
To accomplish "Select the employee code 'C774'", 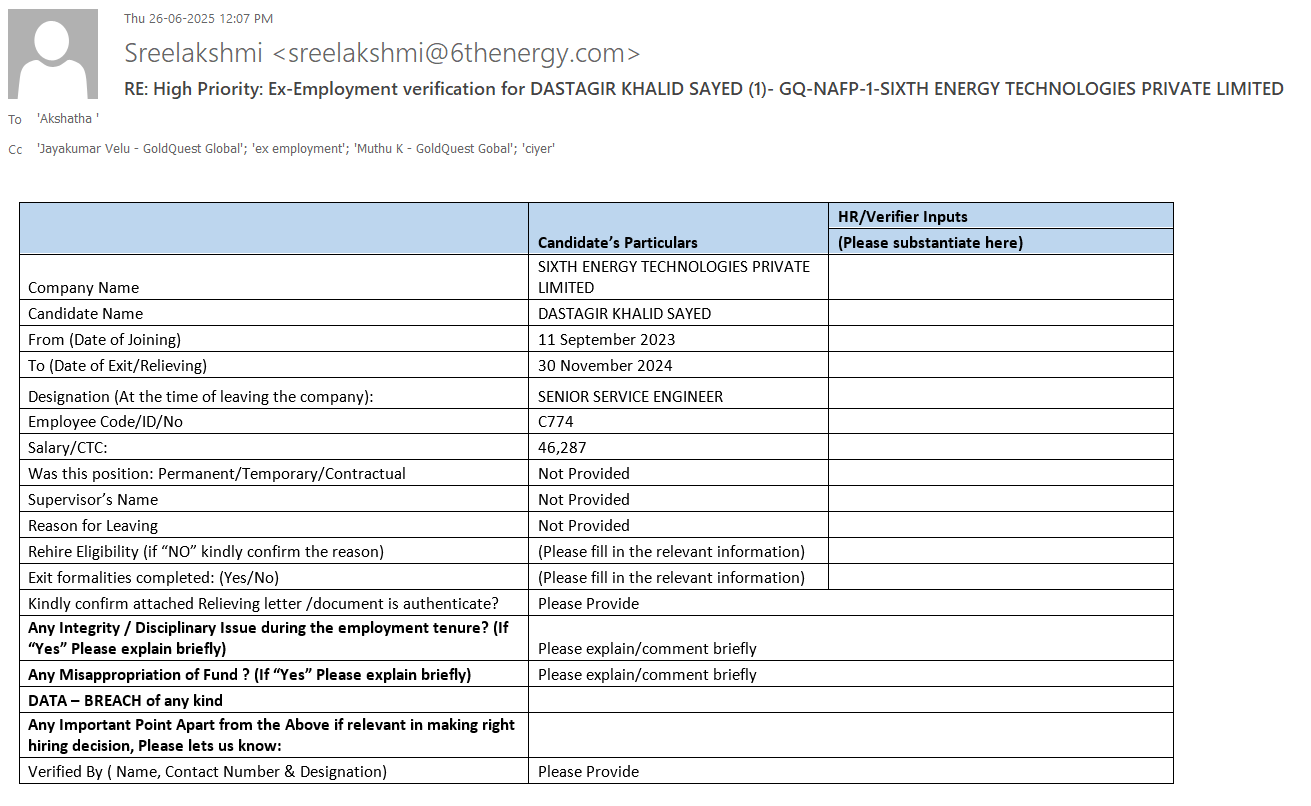I will [x=556, y=422].
